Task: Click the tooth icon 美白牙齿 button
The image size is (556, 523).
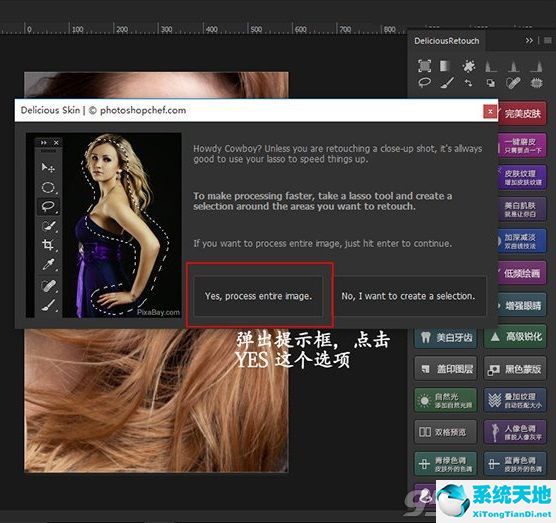Action: [446, 337]
